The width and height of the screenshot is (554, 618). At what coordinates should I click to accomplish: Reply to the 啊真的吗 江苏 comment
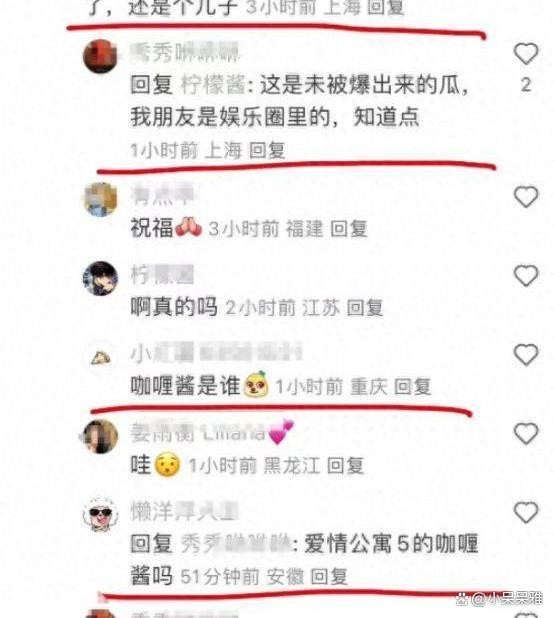pos(365,307)
